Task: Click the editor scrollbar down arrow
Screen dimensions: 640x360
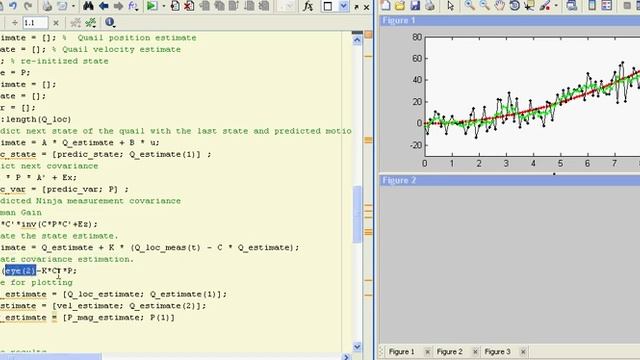Action: 357,347
